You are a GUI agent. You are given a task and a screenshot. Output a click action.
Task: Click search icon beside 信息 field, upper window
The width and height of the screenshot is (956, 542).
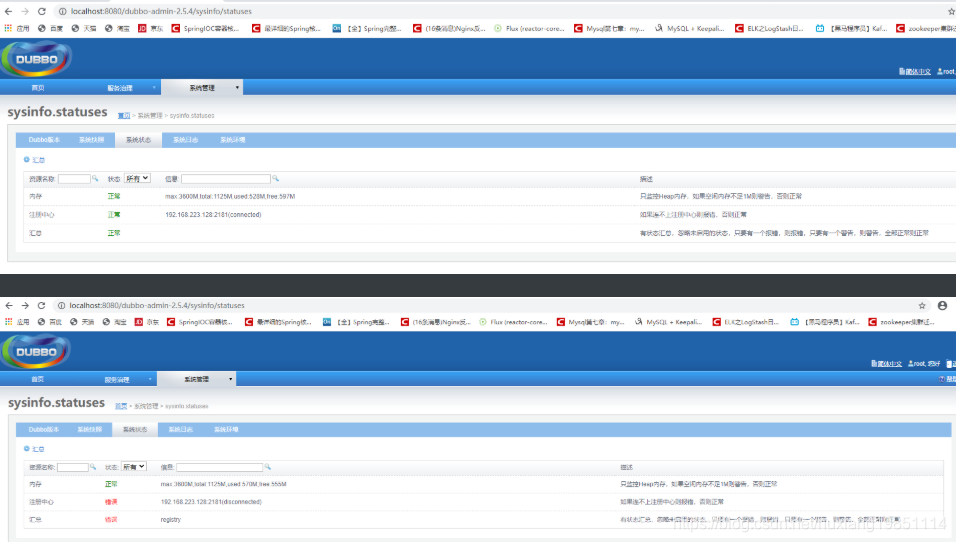click(276, 179)
